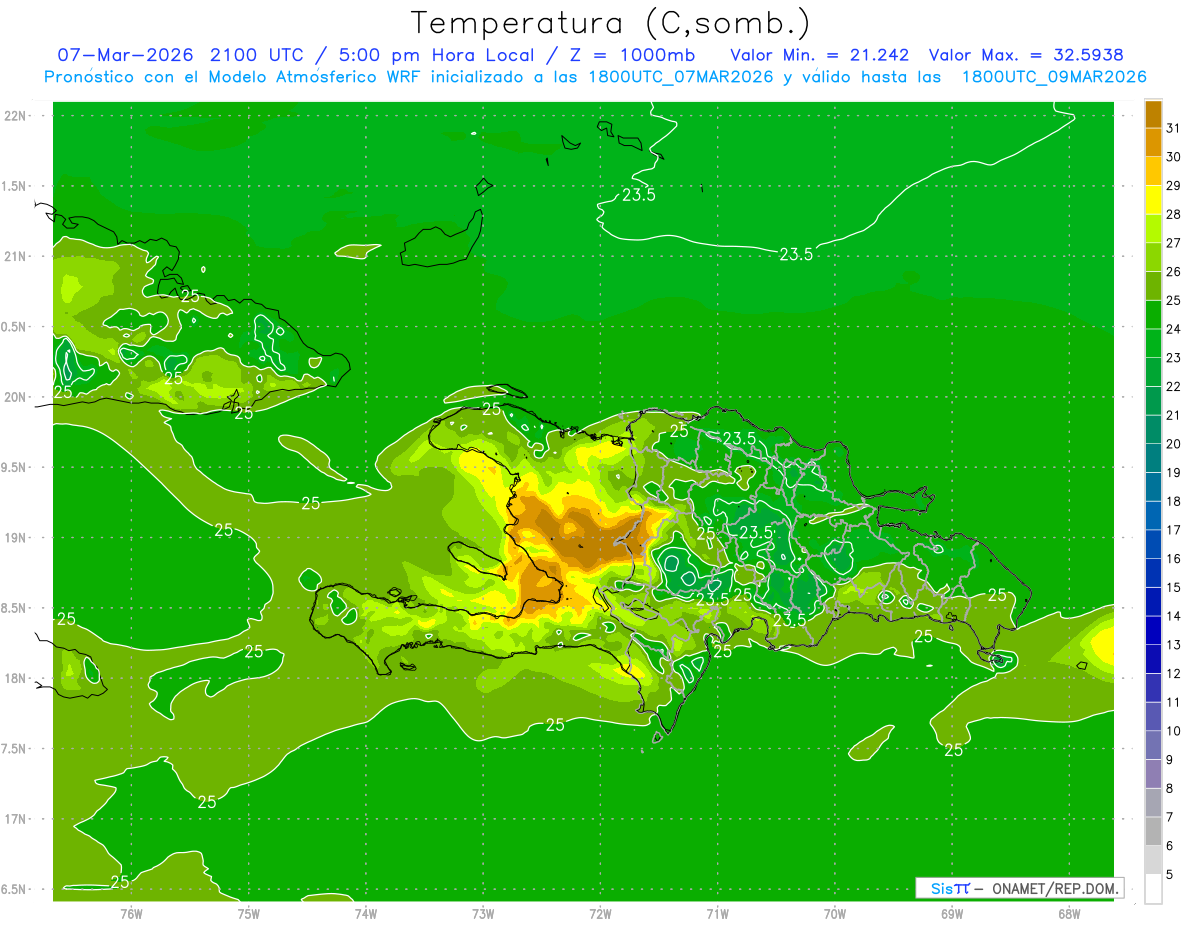Click the legend swatch between 27 and 28
Screen dimensions: 1200x927
1154,228
